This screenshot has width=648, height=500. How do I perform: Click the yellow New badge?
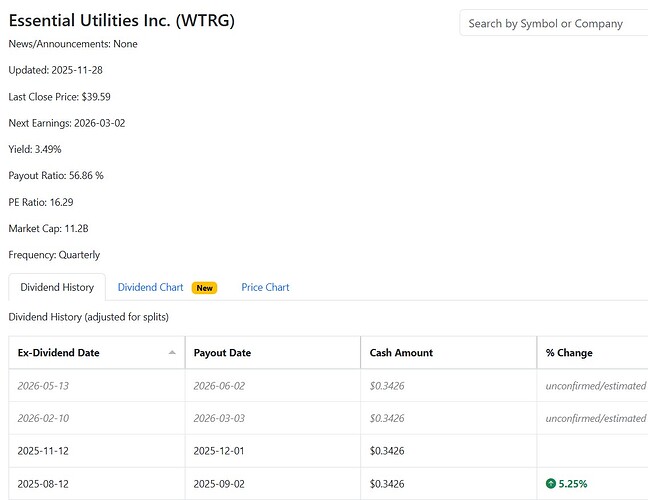coord(205,288)
